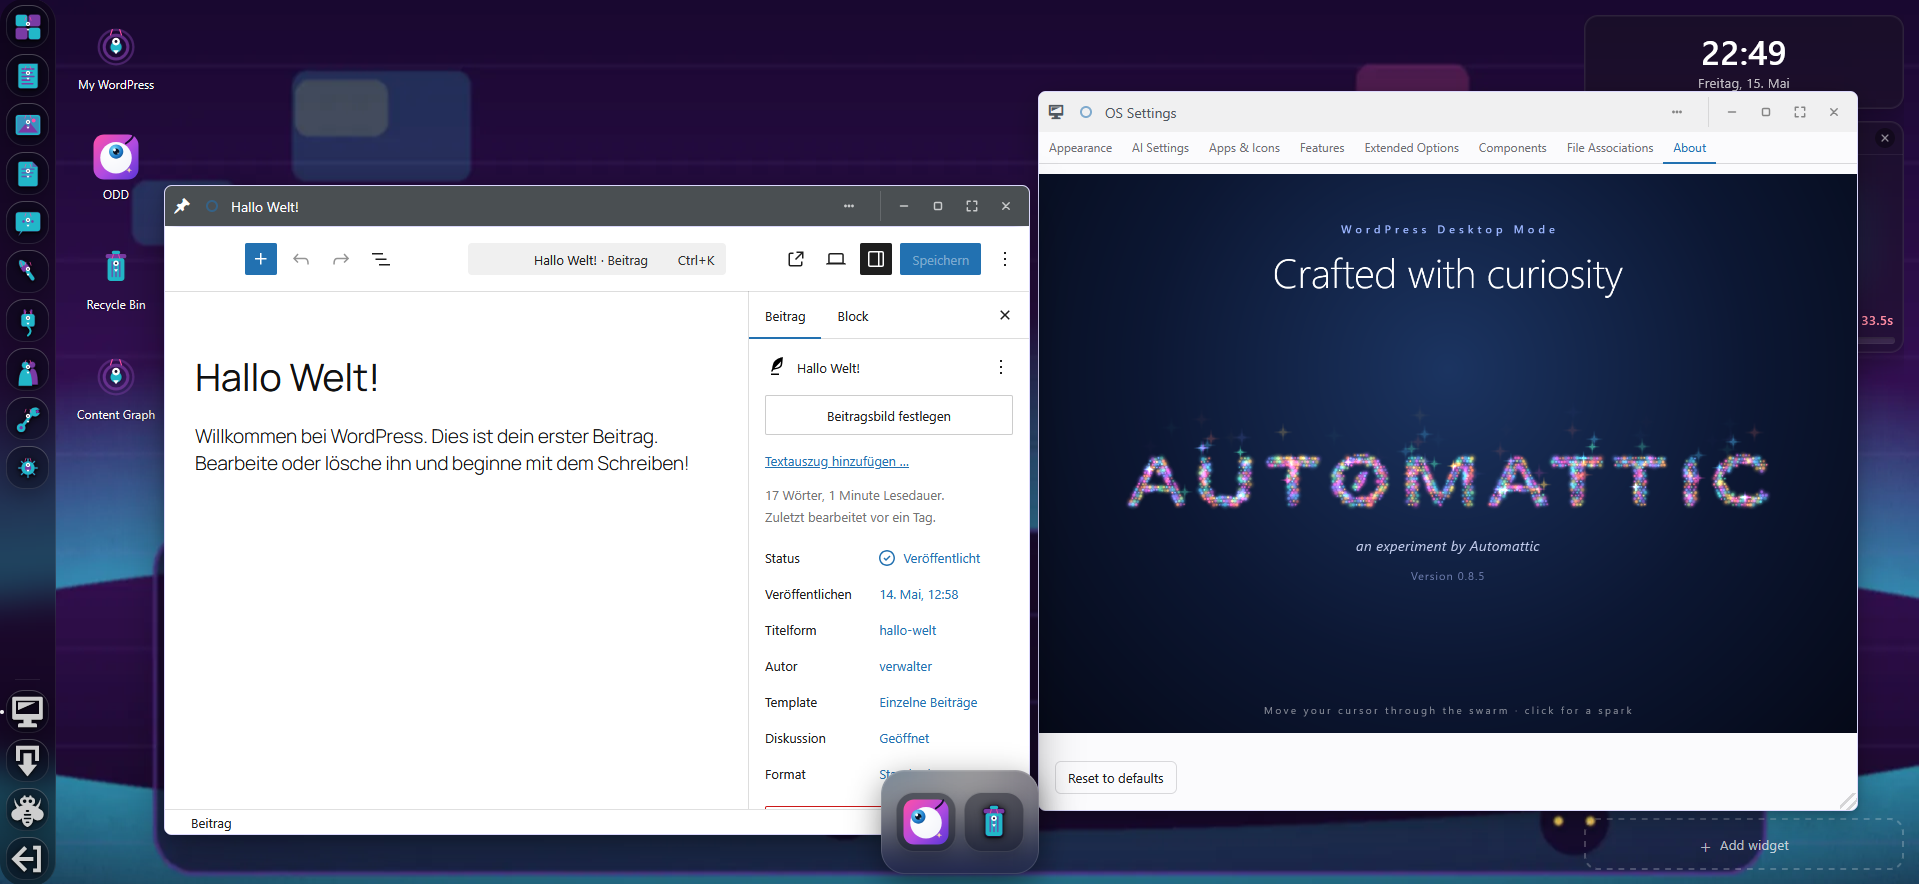
Task: Click the Beitragsbild festlegen button
Action: (x=889, y=415)
